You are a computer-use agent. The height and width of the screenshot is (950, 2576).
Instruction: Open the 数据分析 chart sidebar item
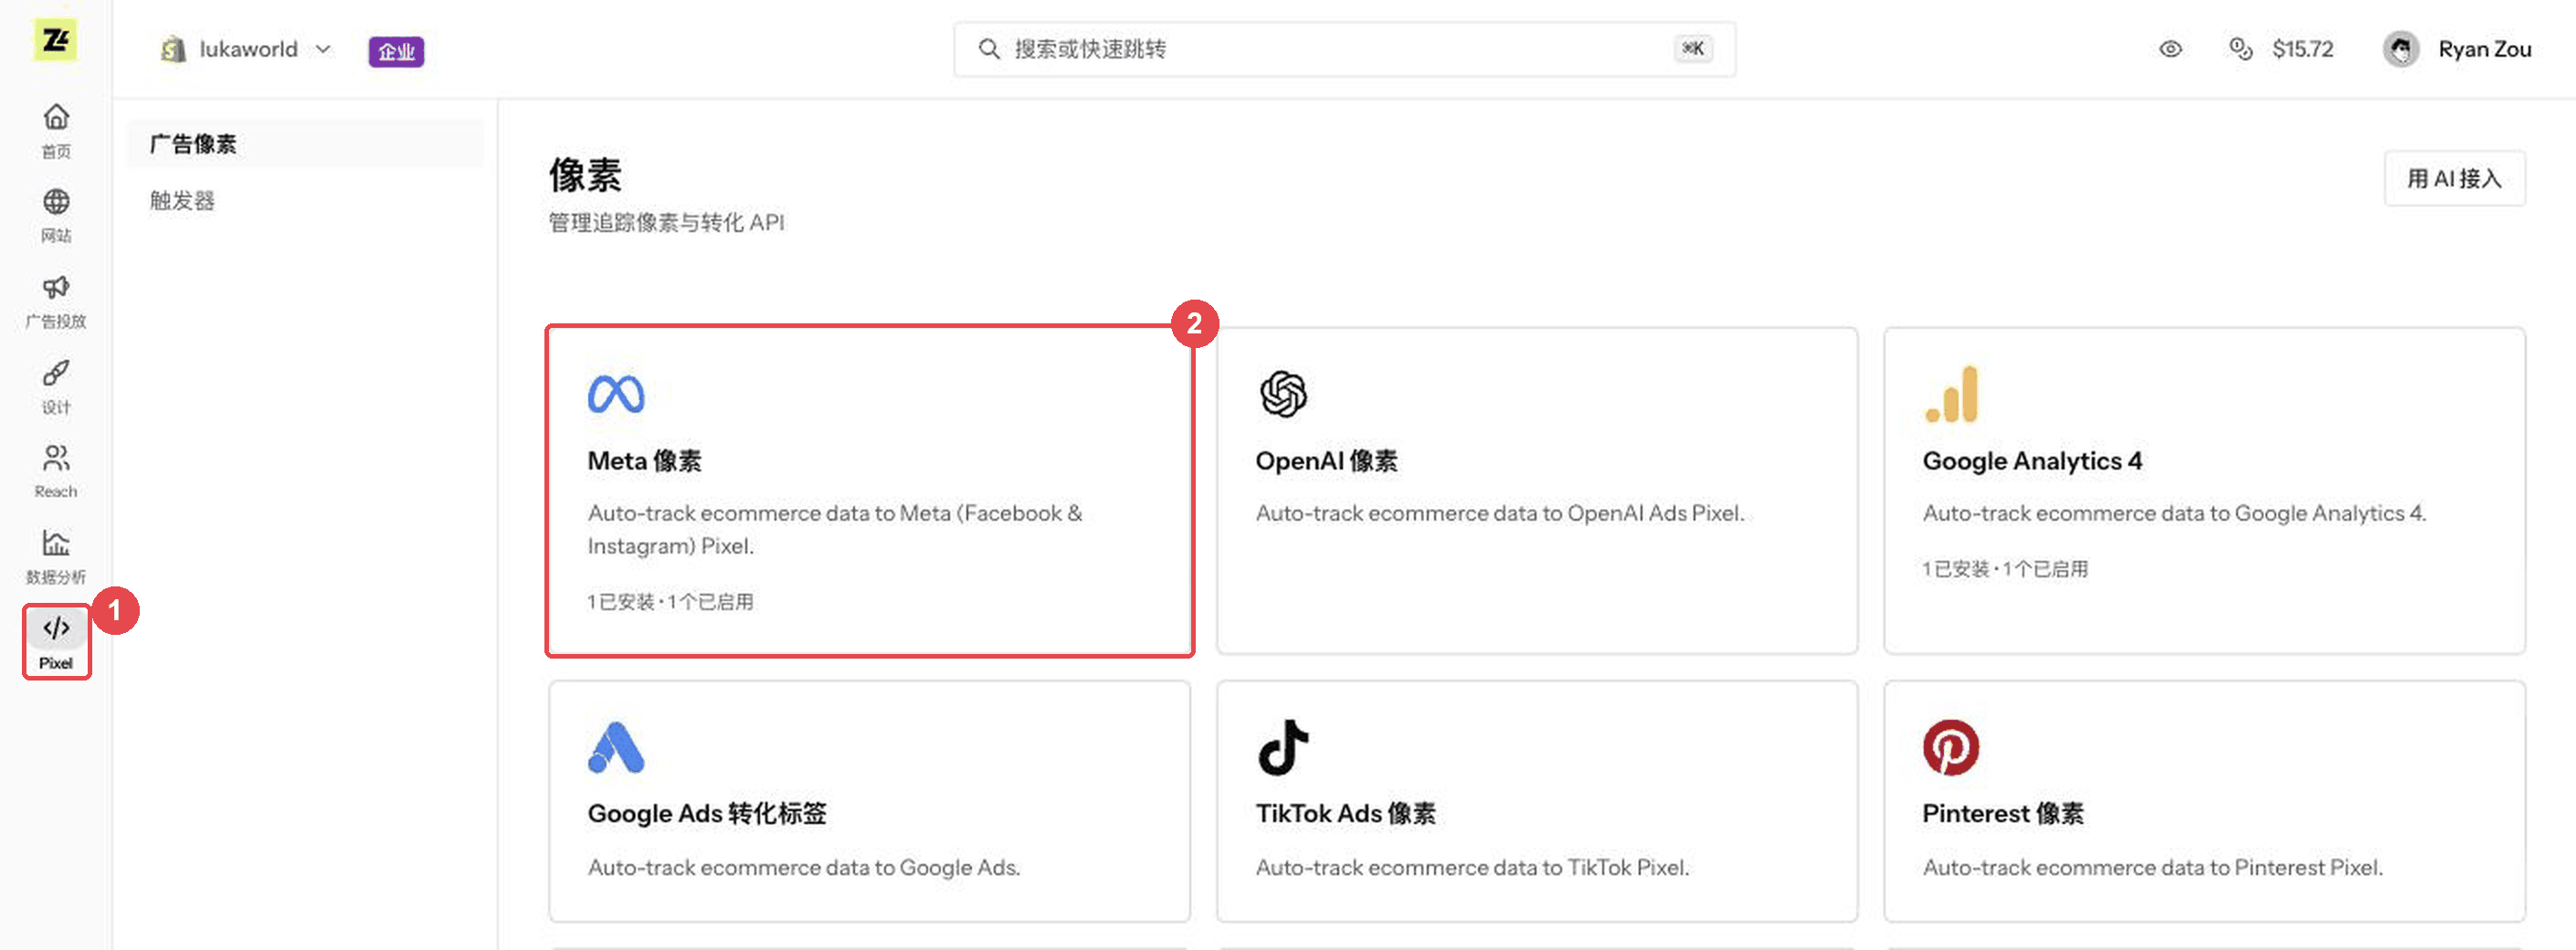pos(56,558)
